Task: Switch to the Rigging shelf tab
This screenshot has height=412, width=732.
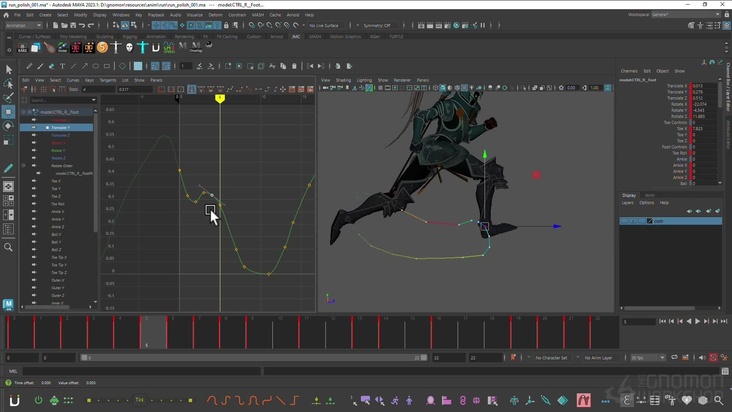Action: 128,36
